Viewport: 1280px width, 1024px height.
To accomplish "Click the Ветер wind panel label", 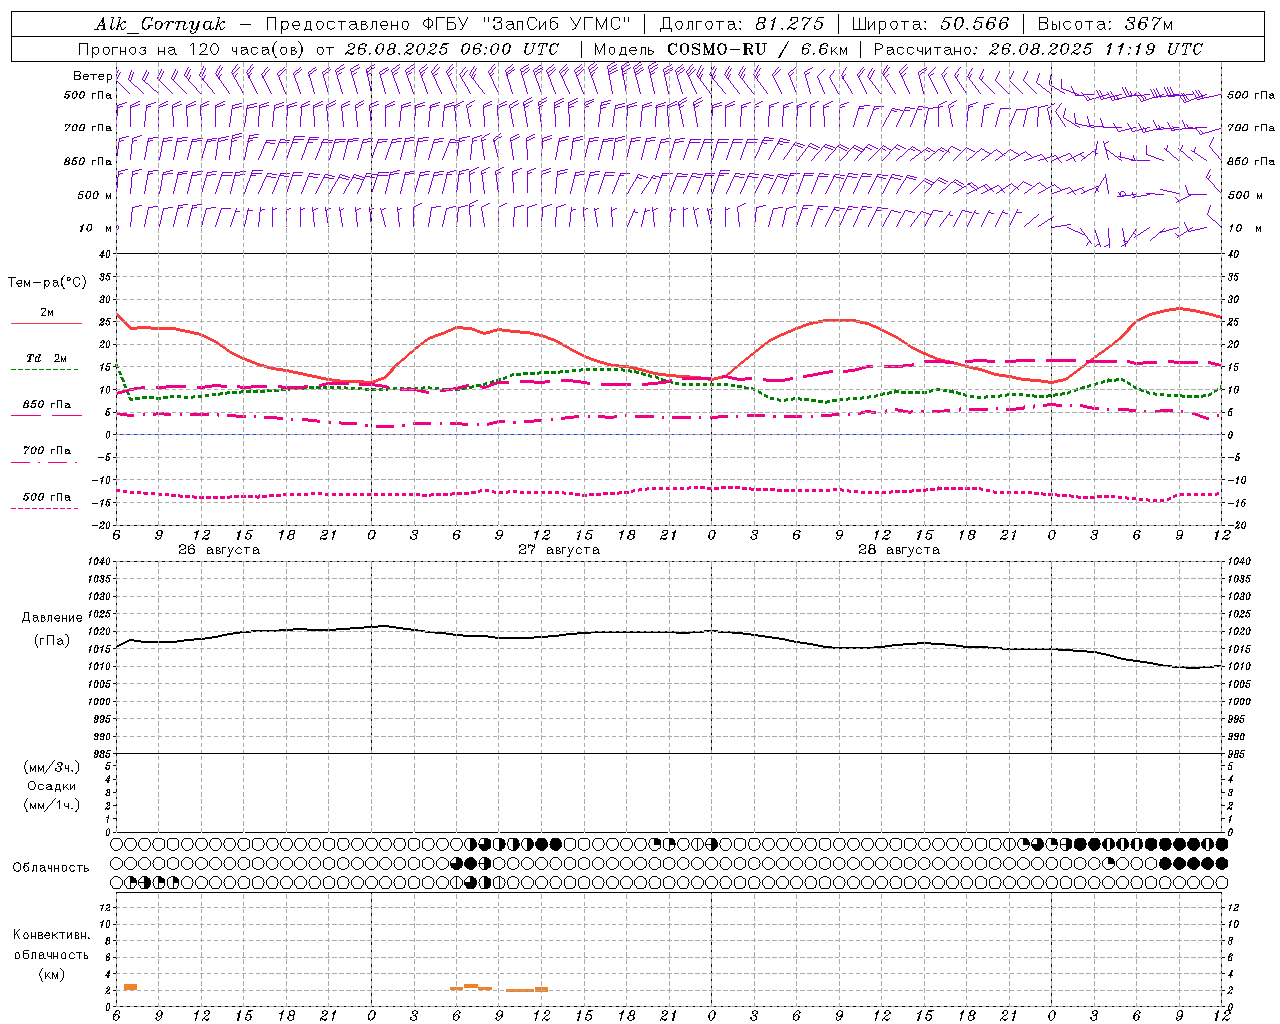I will [92, 76].
